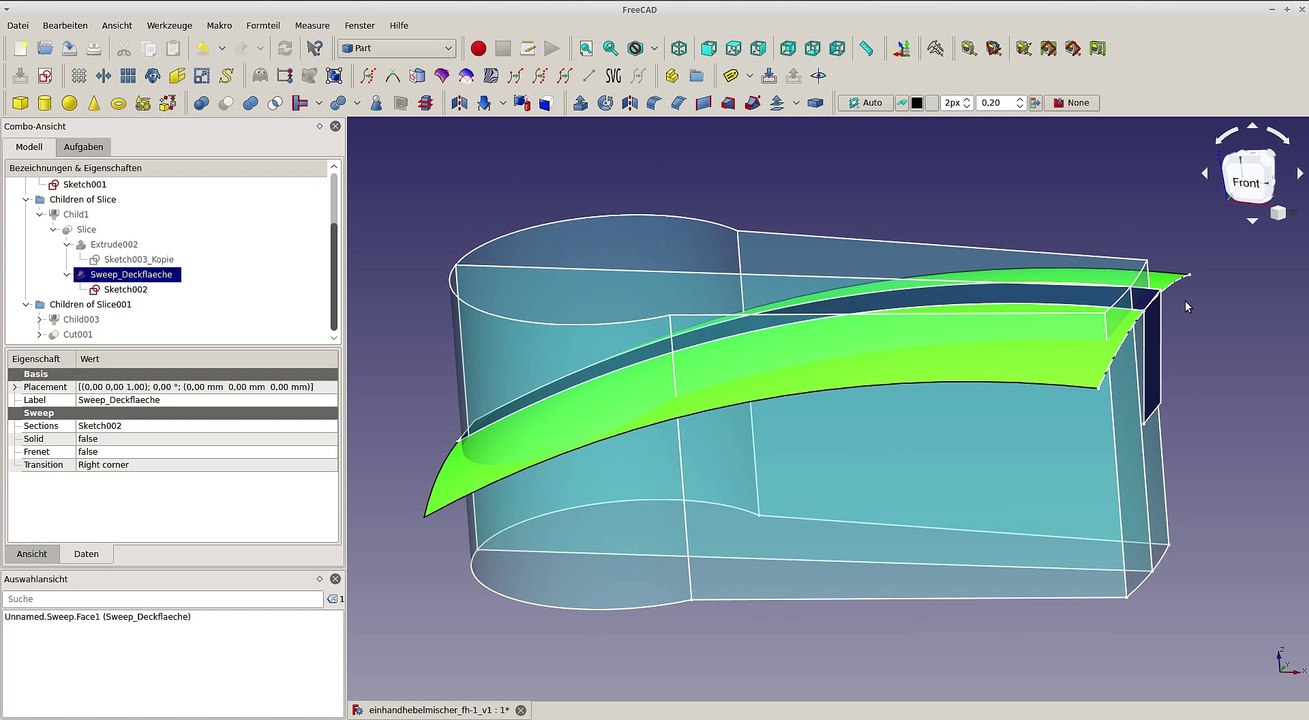Click the cut scissors icon

coord(124,48)
